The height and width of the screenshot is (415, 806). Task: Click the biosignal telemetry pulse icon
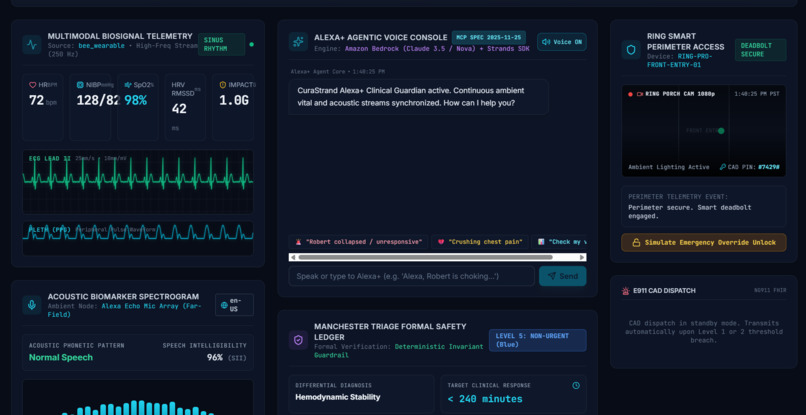pos(32,45)
